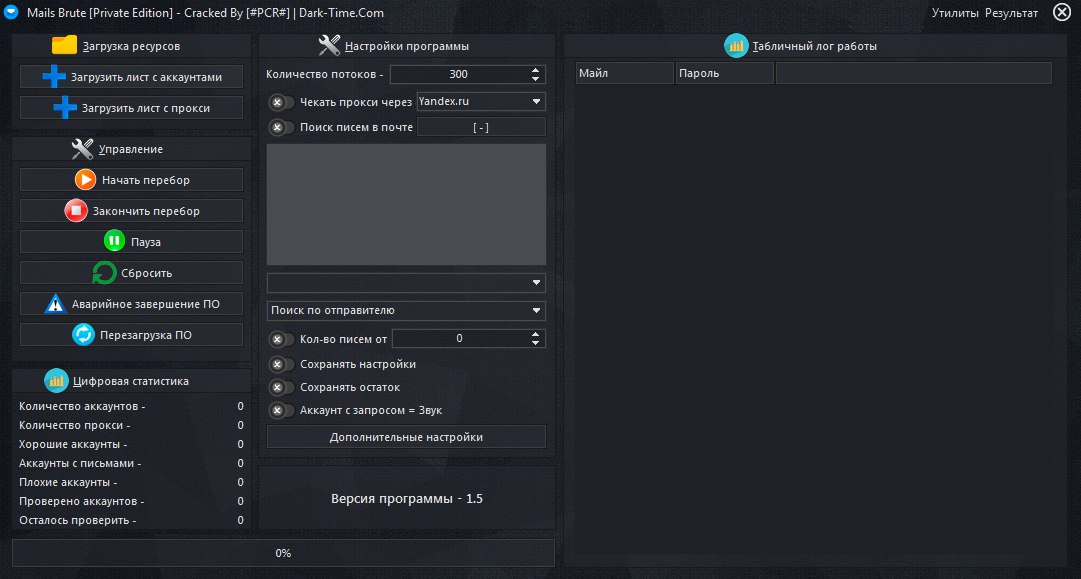This screenshot has height=579, width=1081.
Task: Click the blue reload icon "Перезагрузка ПО"
Action: click(x=83, y=335)
